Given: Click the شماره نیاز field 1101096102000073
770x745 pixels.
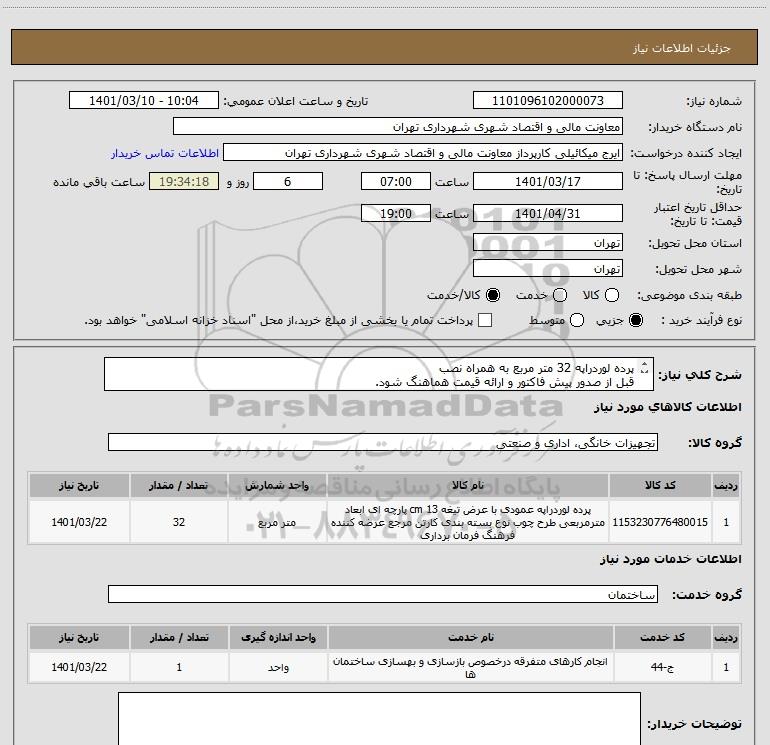Looking at the screenshot, I should (548, 100).
